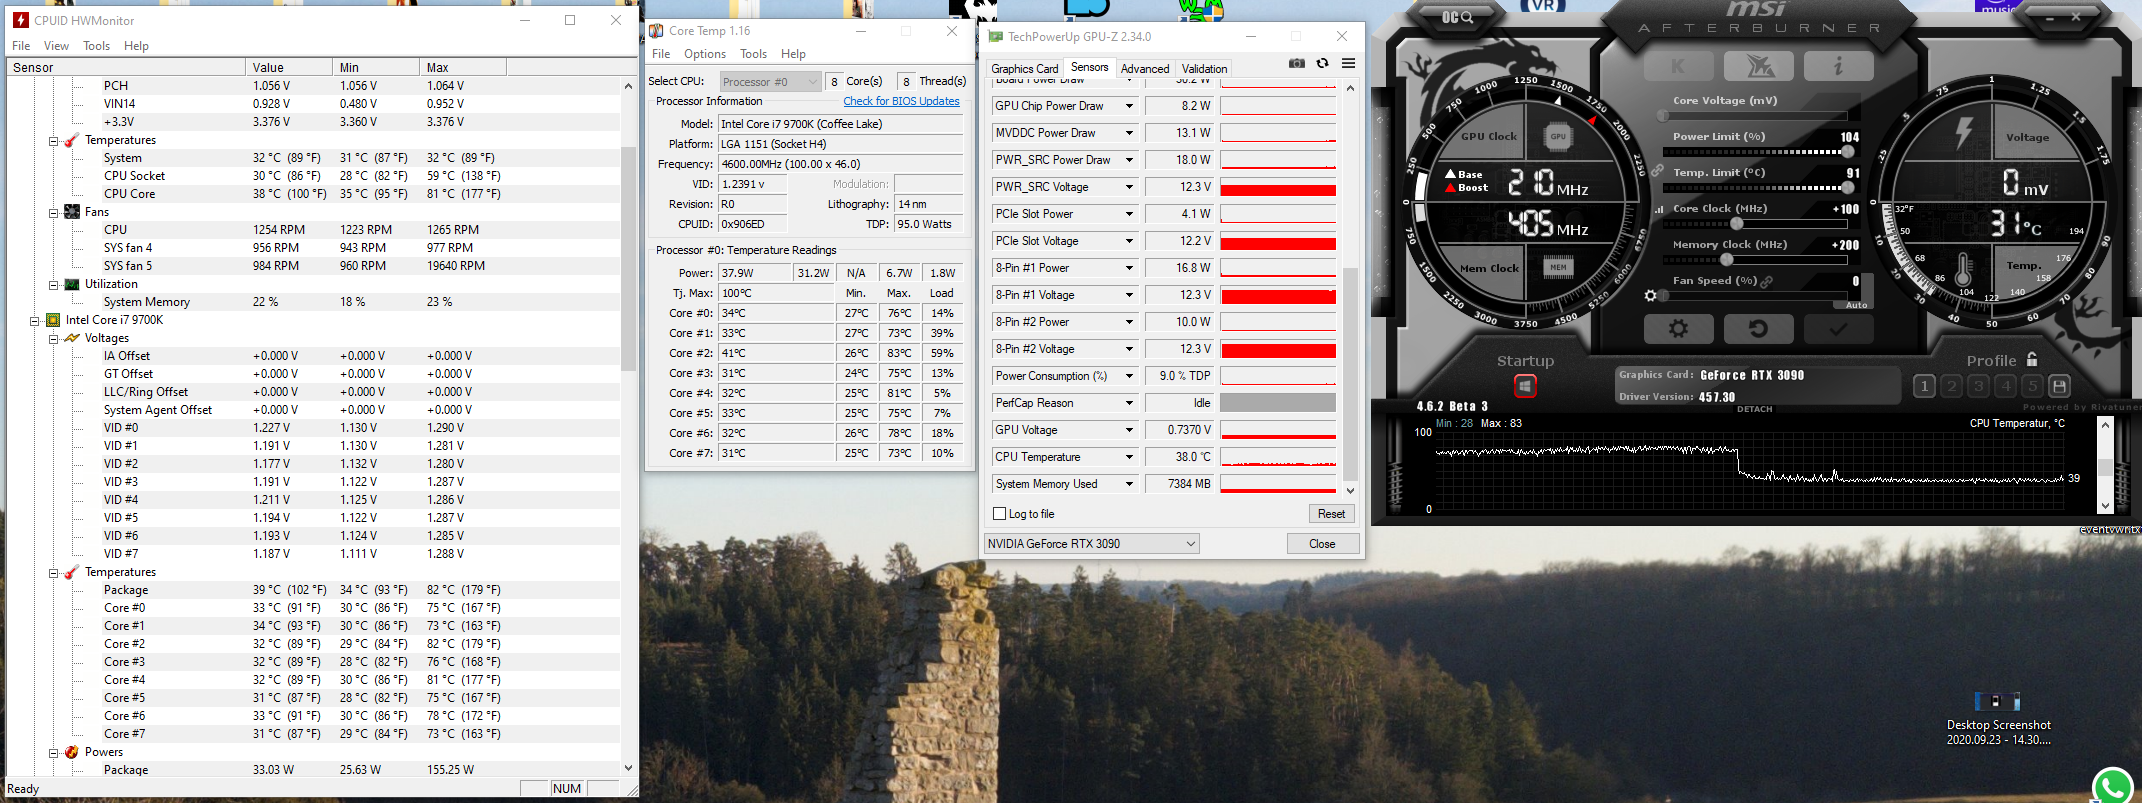The width and height of the screenshot is (2142, 803).
Task: Click the HWMonitor title bar flame icon
Action: (20, 20)
